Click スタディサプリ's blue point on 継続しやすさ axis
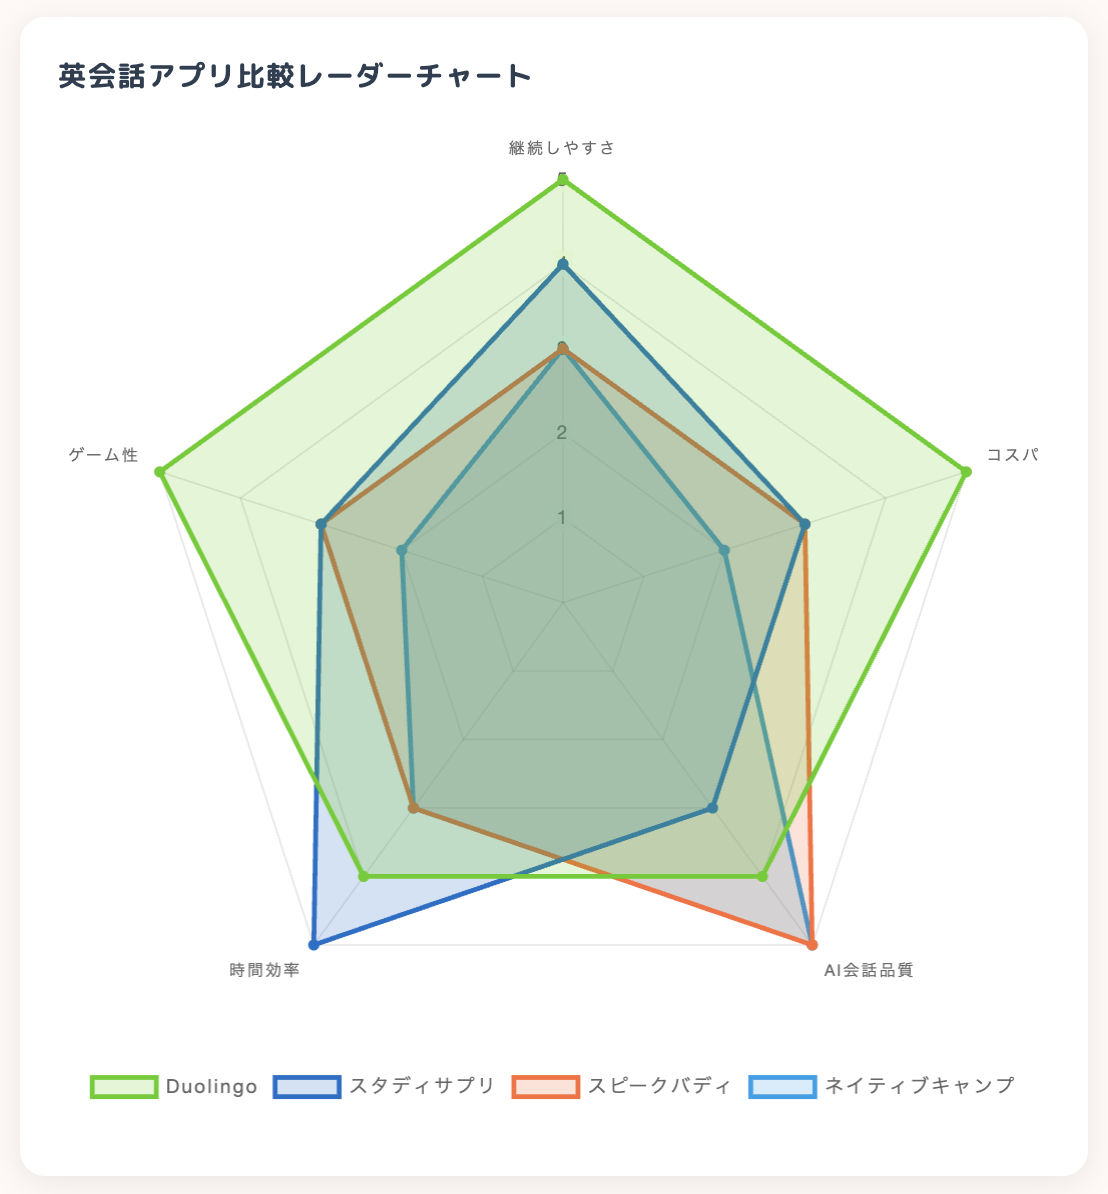The height and width of the screenshot is (1194, 1108). pos(563,264)
